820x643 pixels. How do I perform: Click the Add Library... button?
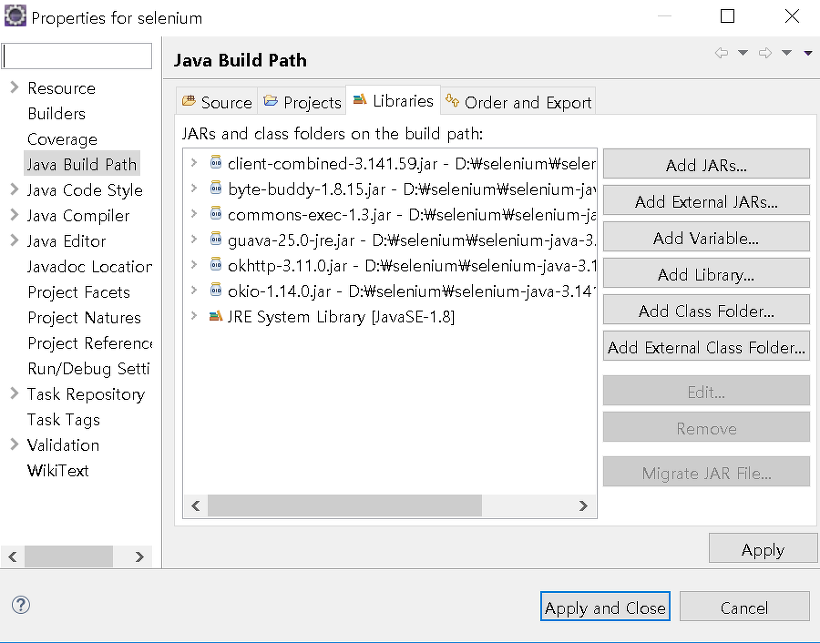[706, 274]
